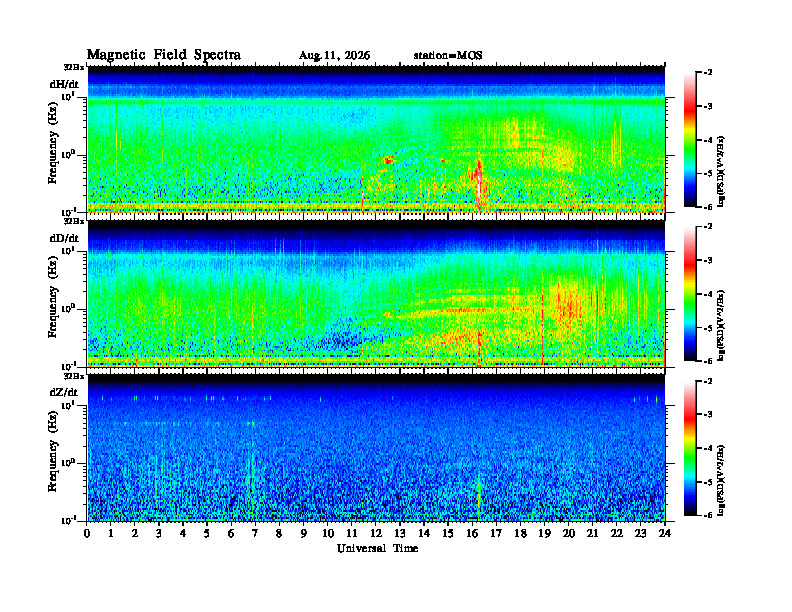Click hour tick label "16" on time axis
This screenshot has height=612, width=792.
[472, 534]
